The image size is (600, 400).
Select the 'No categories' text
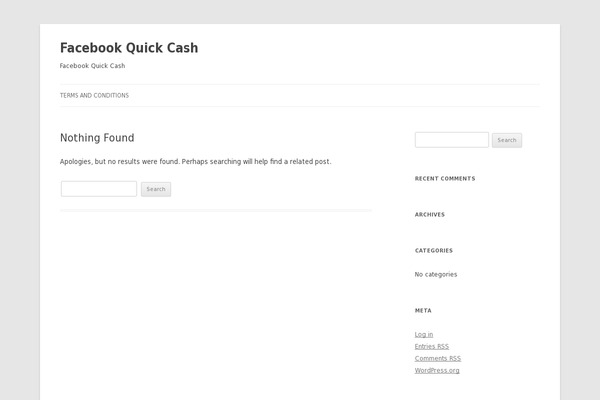[436, 274]
